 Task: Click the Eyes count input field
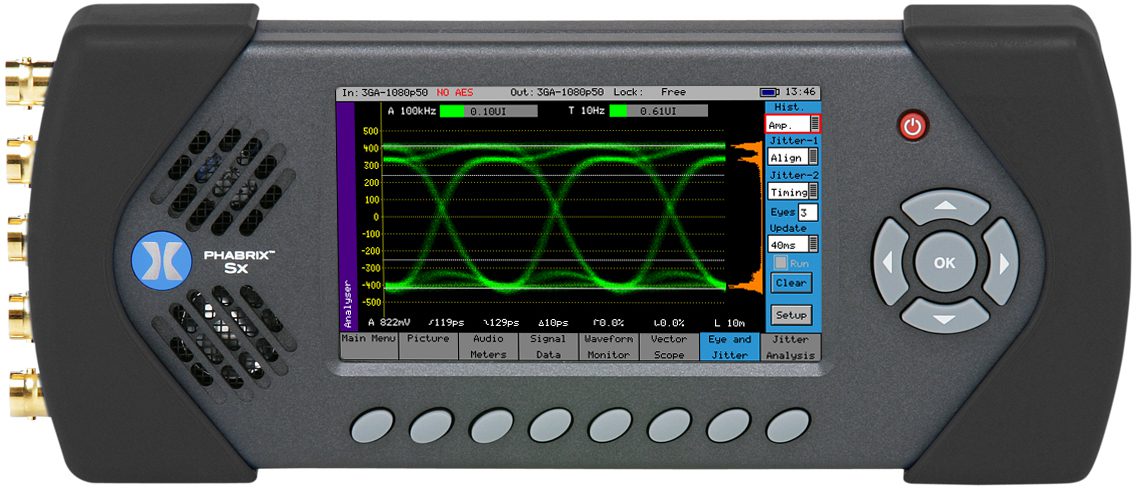[808, 212]
